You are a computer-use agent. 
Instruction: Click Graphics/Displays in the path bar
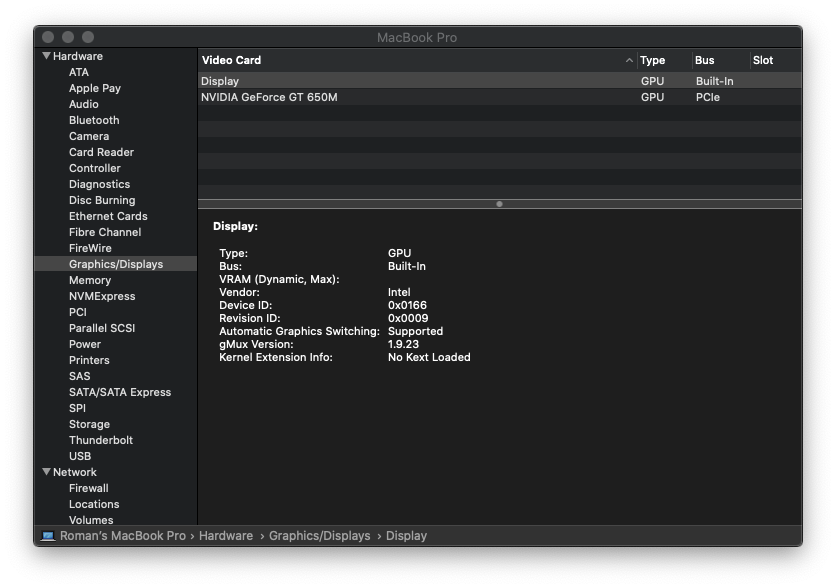tap(319, 536)
